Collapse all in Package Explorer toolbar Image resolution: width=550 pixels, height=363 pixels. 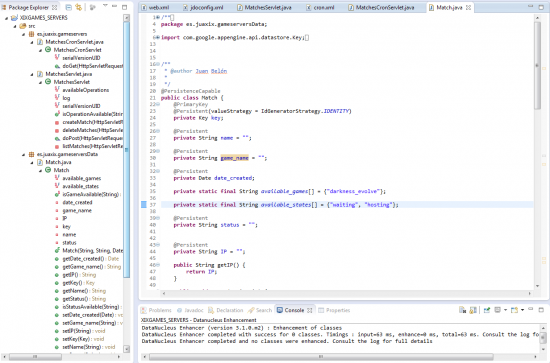pyautogui.click(x=69, y=7)
